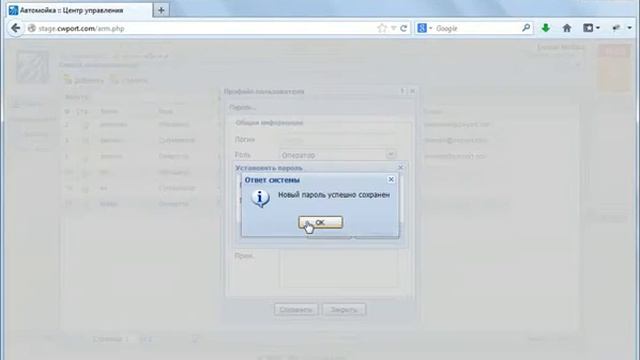Viewport: 640px width, 360px height.
Task: Select the 'Автомойка :: Центр управления' tab
Action: pyautogui.click(x=78, y=10)
